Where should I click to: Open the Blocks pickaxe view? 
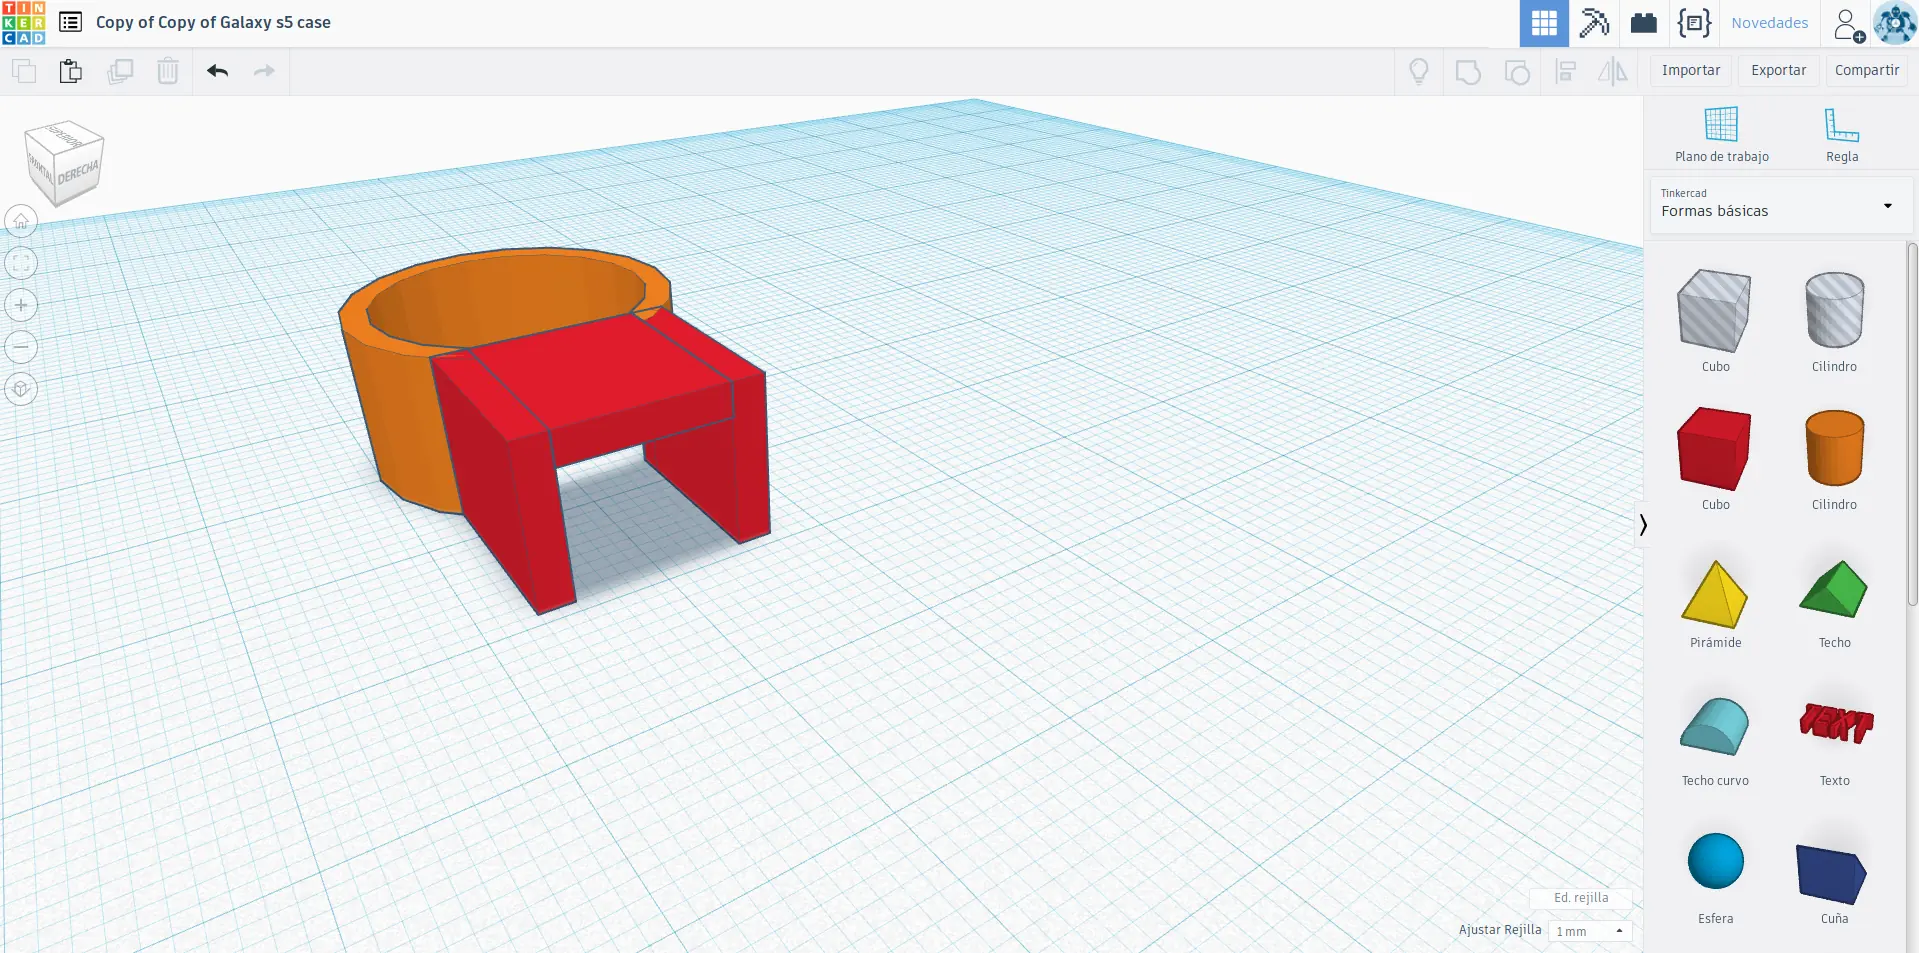[x=1594, y=23]
